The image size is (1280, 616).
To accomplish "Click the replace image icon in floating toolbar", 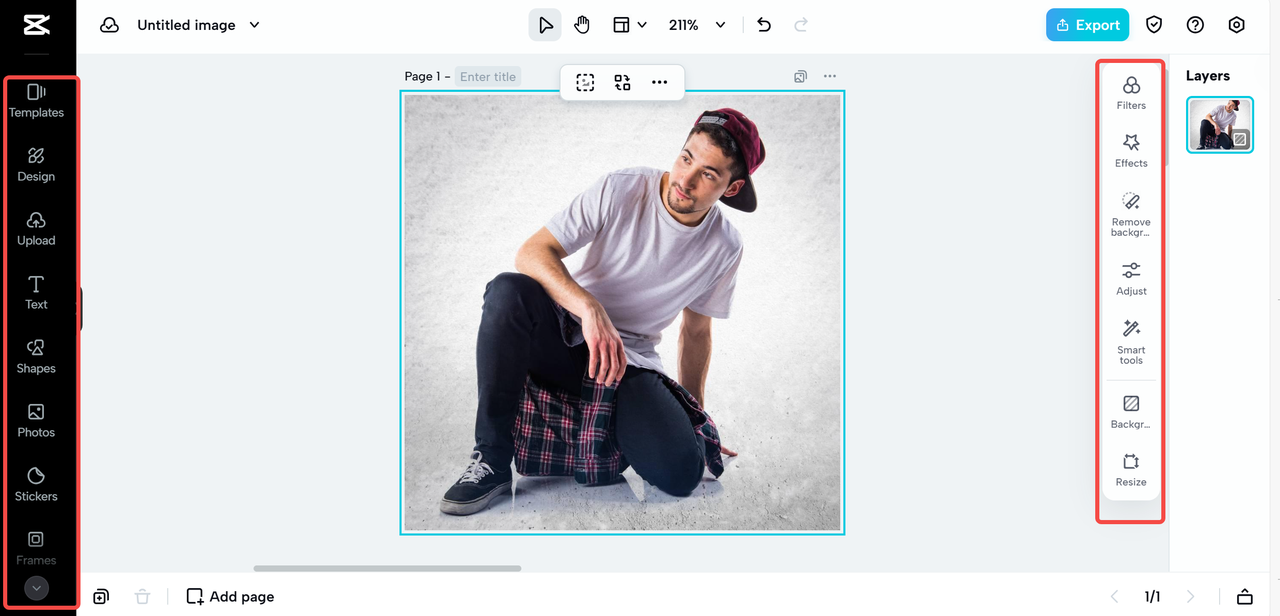I will tap(622, 82).
